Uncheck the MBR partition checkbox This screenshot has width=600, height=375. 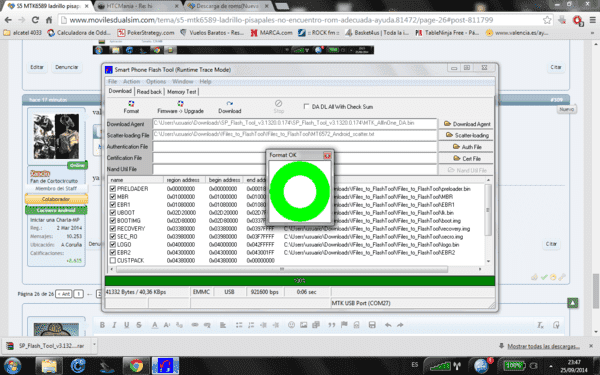pos(112,197)
